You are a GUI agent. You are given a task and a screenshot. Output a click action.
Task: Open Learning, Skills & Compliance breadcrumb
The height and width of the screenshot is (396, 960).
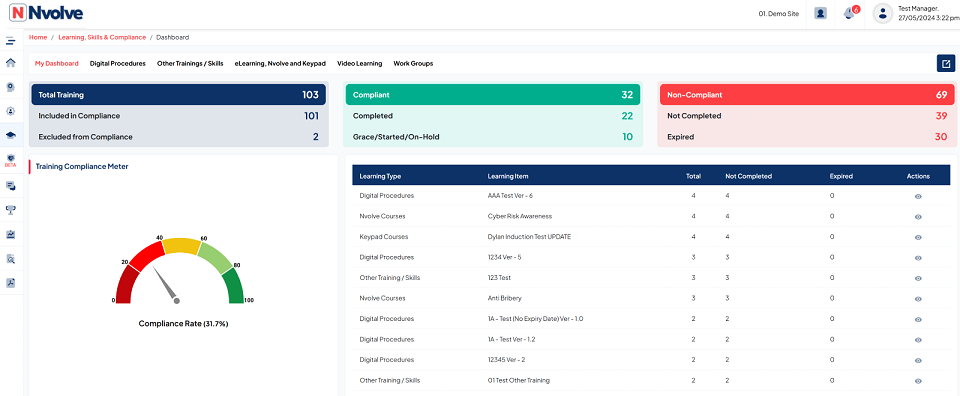(102, 37)
